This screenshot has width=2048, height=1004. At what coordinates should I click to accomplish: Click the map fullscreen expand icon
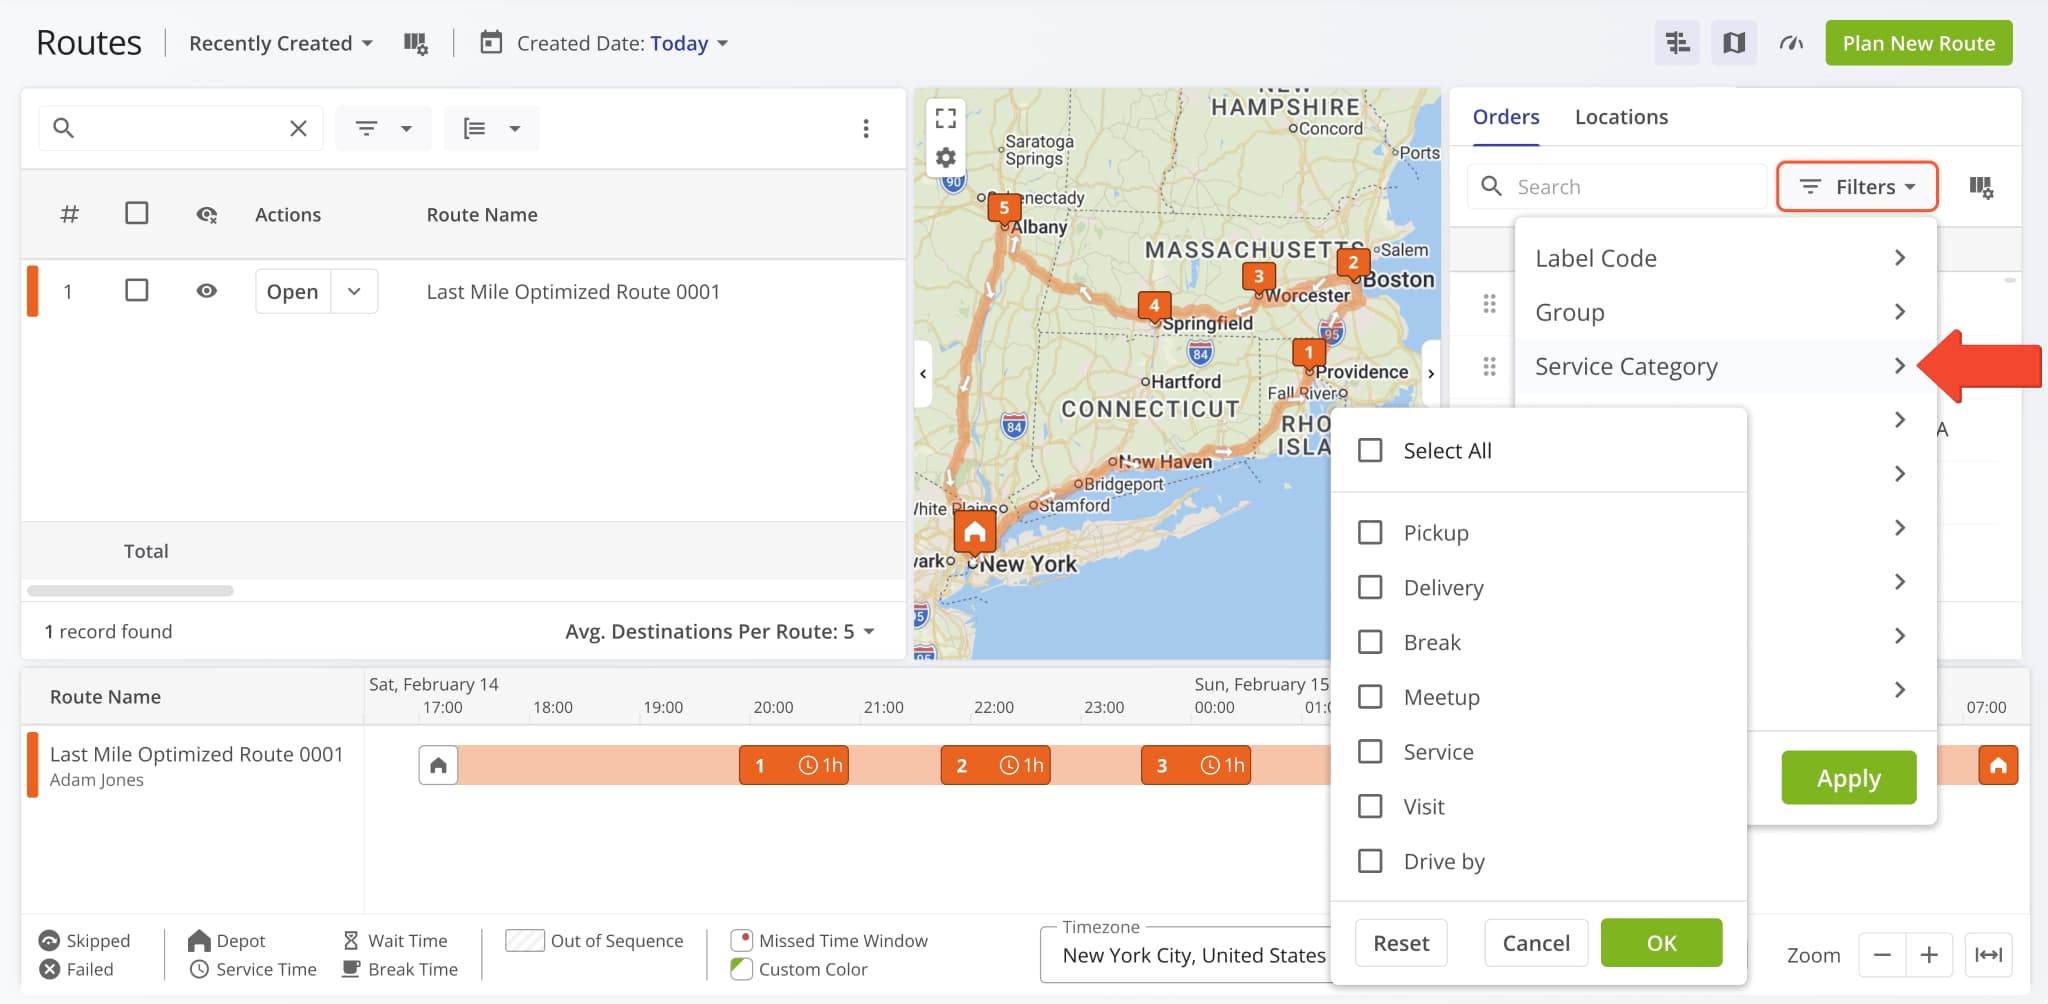point(945,117)
